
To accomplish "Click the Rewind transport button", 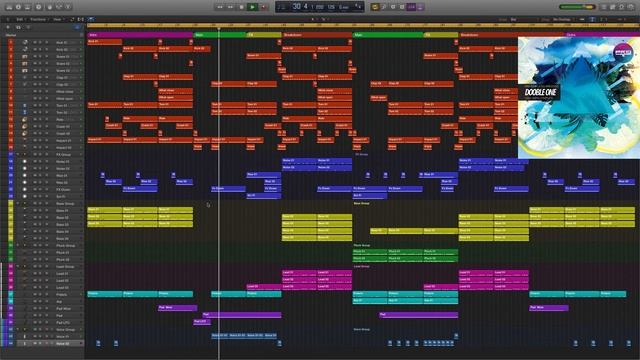I will tap(220, 7).
